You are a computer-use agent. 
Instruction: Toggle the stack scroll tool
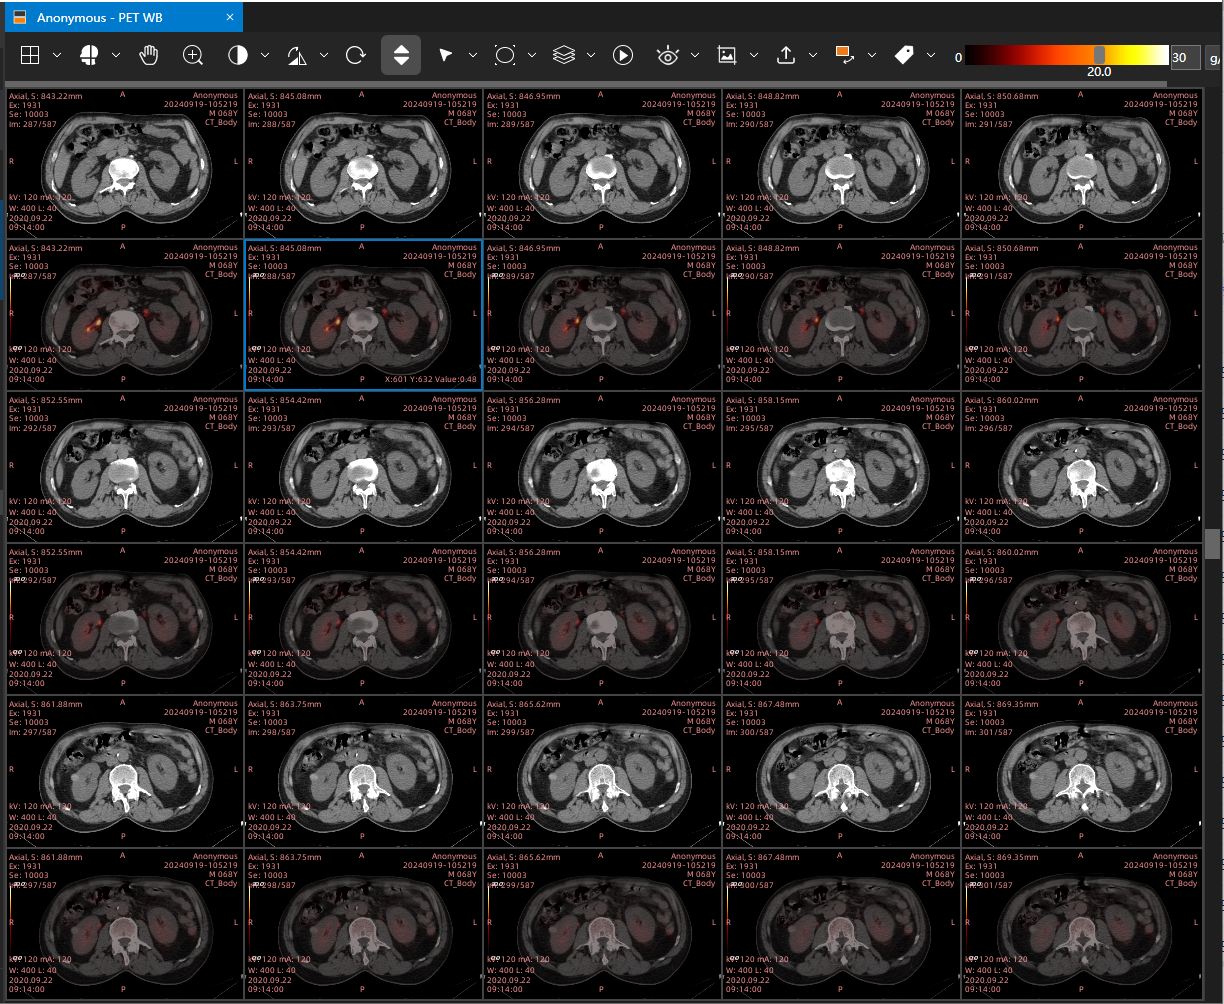(x=401, y=55)
